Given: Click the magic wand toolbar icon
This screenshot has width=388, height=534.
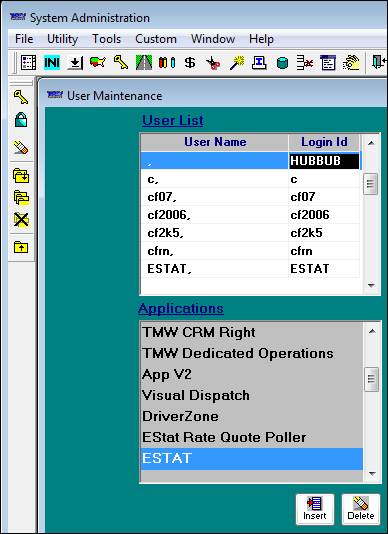Looking at the screenshot, I should (236, 63).
